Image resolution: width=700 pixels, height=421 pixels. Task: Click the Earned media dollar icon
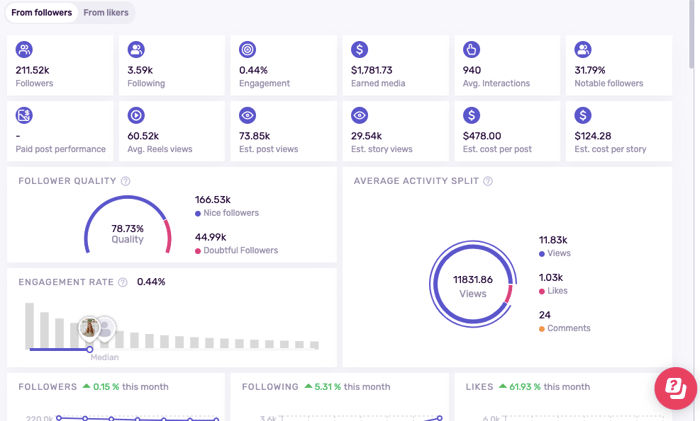[360, 50]
